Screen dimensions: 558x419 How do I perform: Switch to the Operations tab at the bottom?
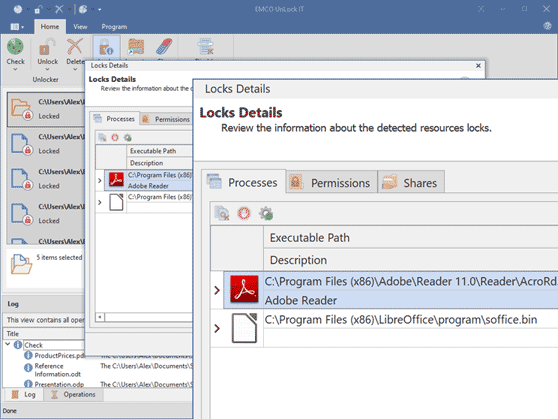point(74,394)
